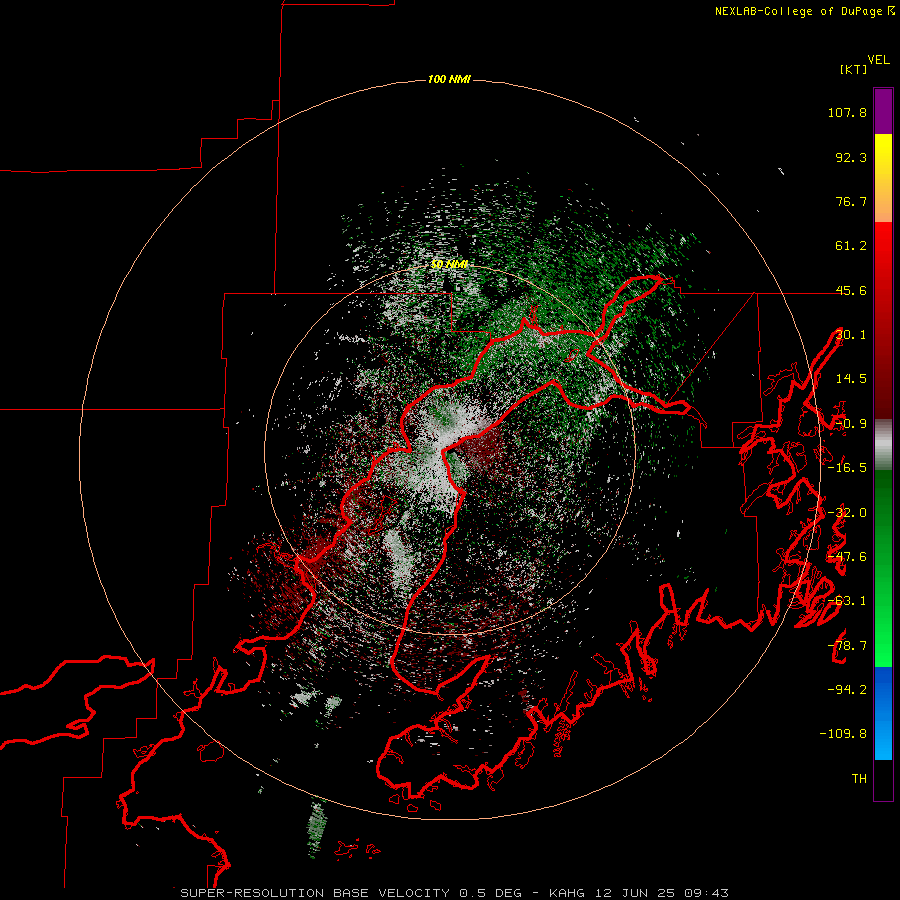Screen dimensions: 900x900
Task: Click the -32.0 legend value
Action: pos(847,513)
